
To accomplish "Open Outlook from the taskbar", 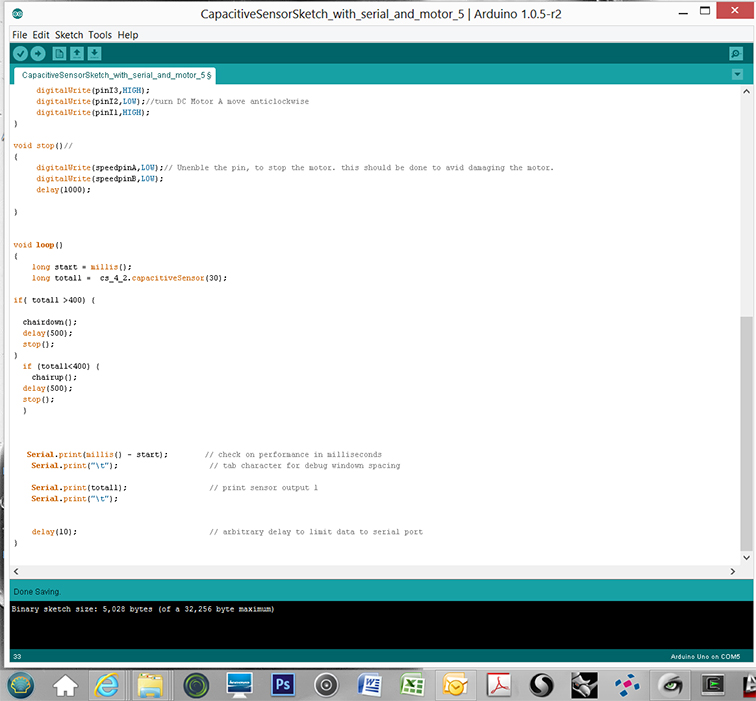I will pyautogui.click(x=455, y=685).
